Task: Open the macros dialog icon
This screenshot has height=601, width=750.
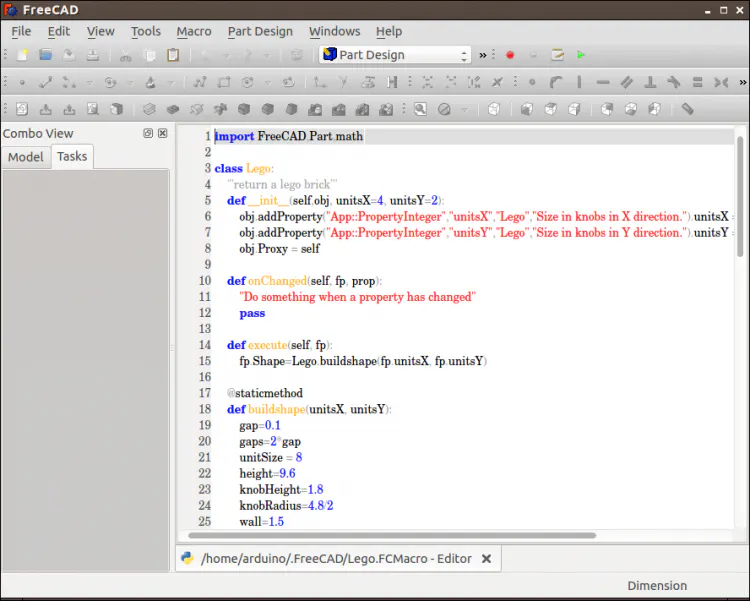Action: click(558, 55)
